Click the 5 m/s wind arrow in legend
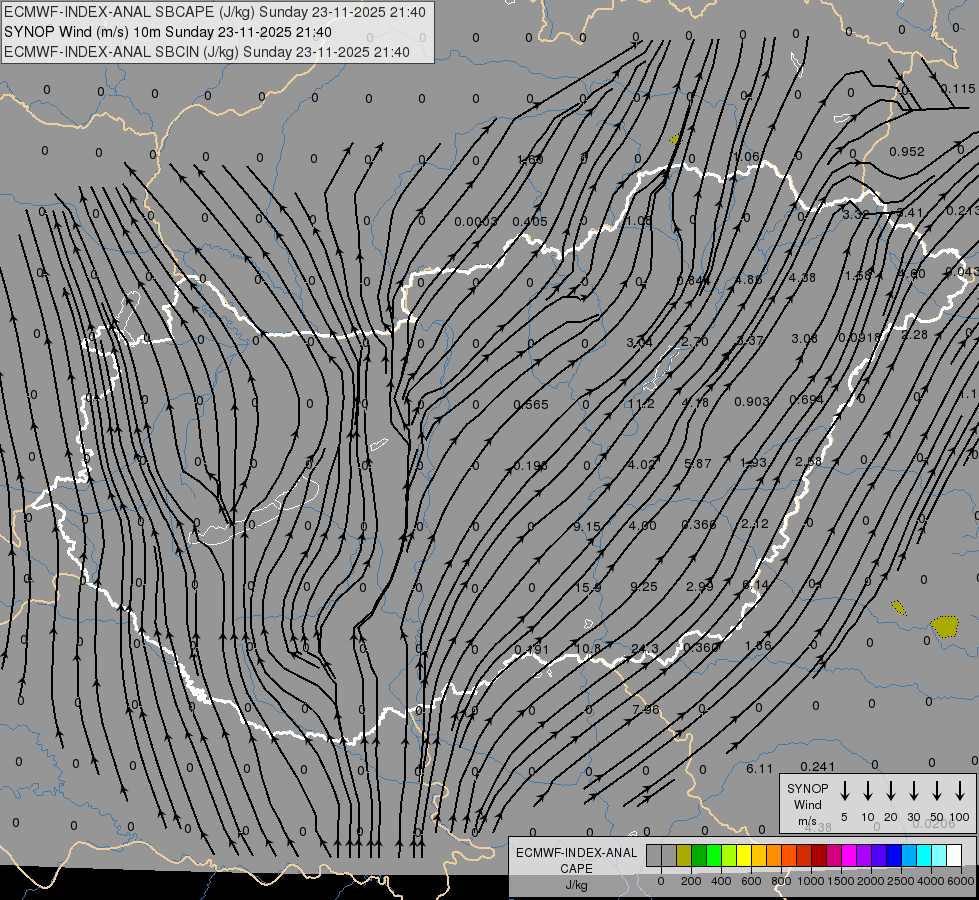This screenshot has width=979, height=900. pos(844,791)
